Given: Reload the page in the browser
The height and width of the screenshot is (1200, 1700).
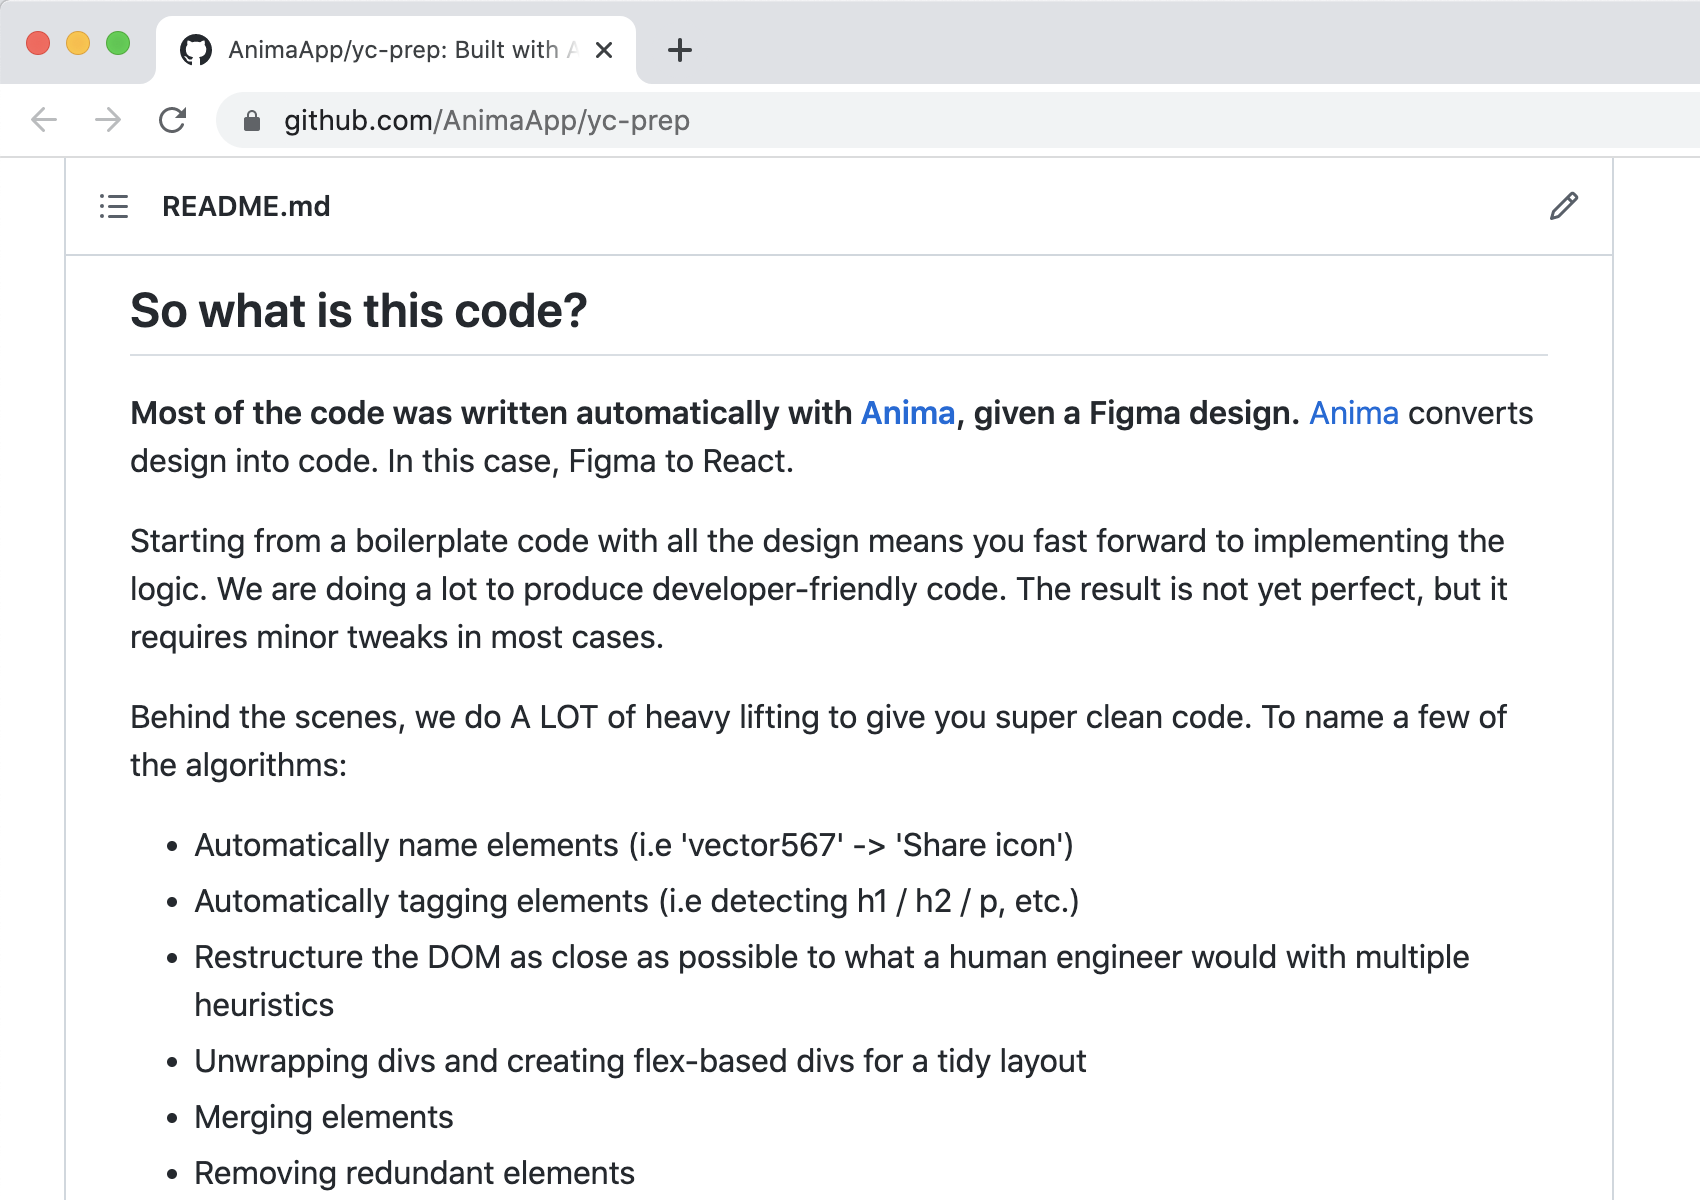Looking at the screenshot, I should pyautogui.click(x=172, y=120).
